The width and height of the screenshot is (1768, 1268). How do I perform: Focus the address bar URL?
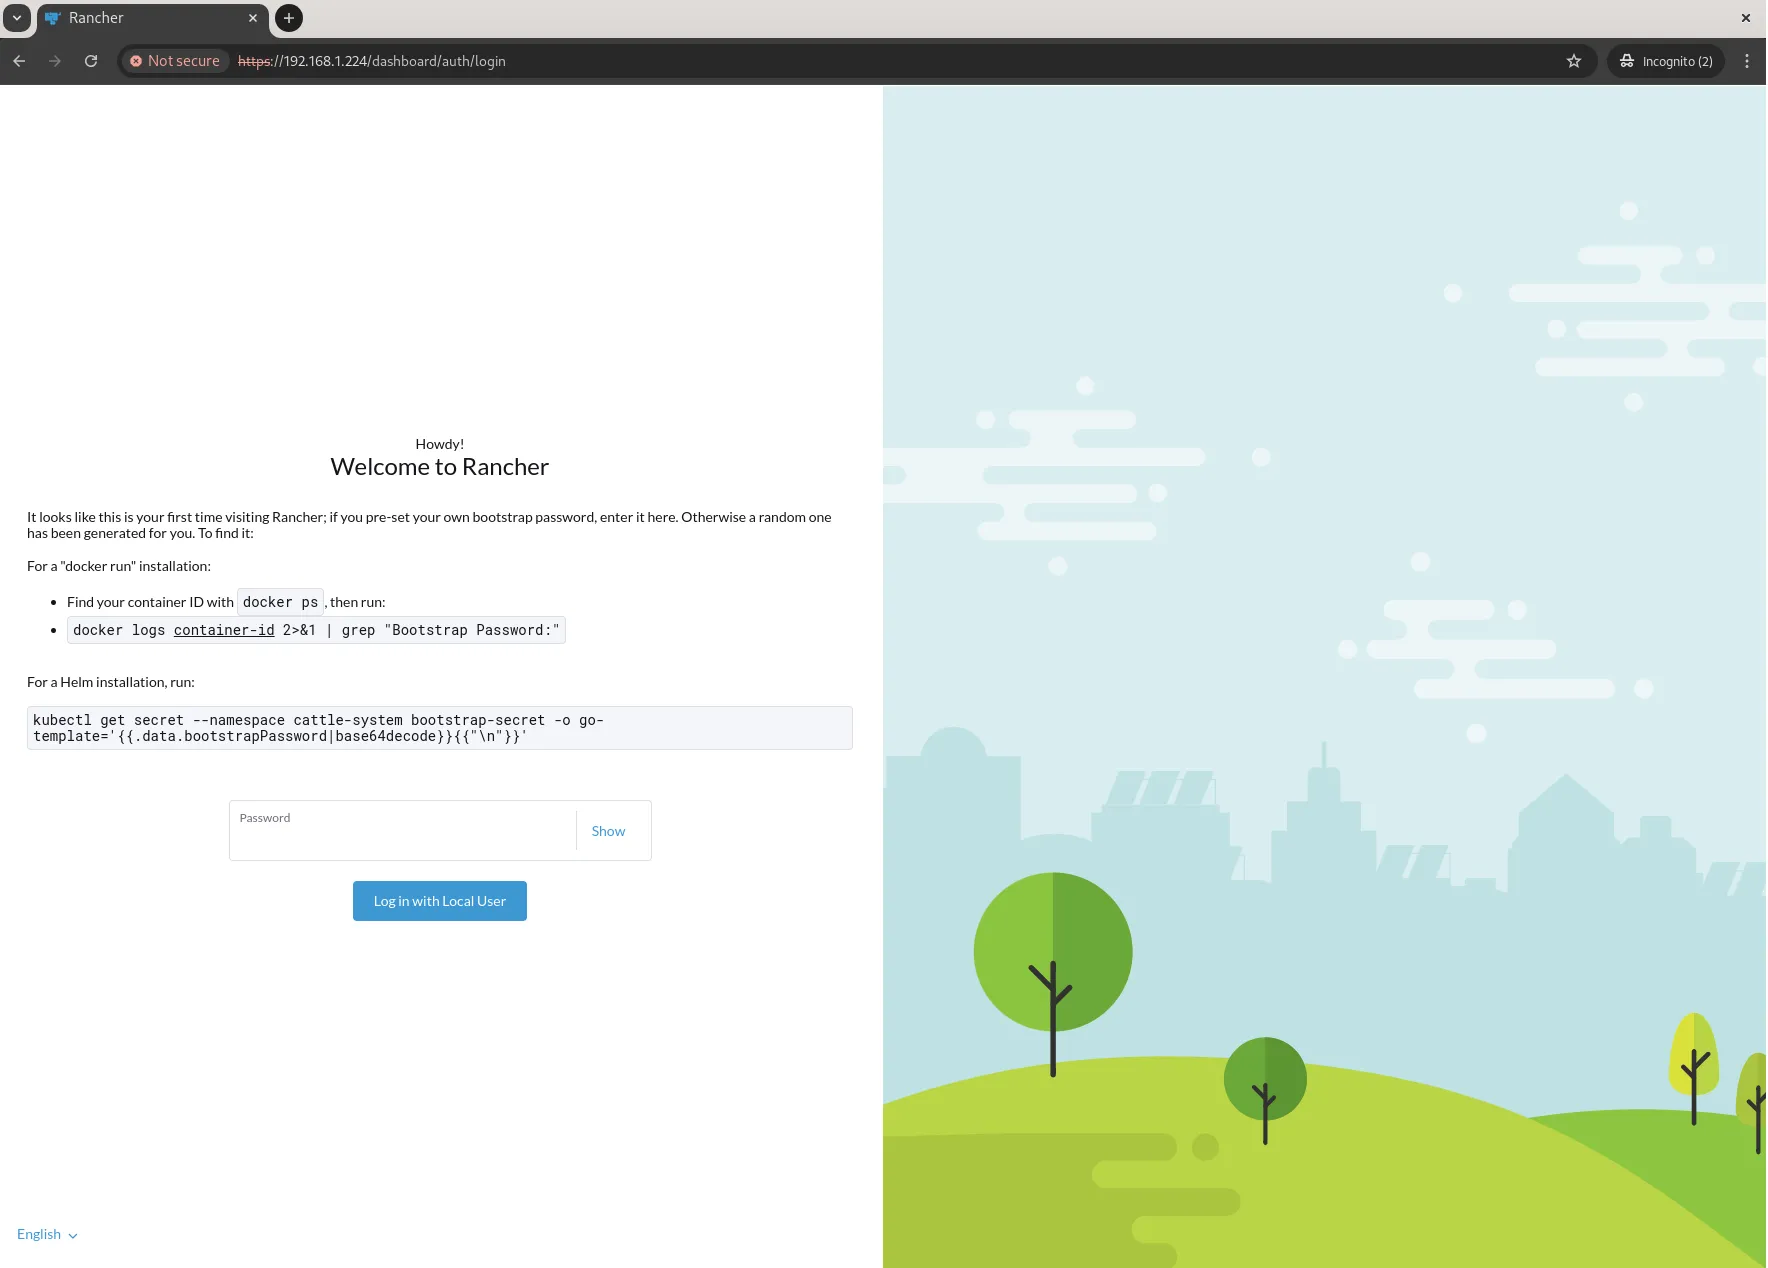372,61
